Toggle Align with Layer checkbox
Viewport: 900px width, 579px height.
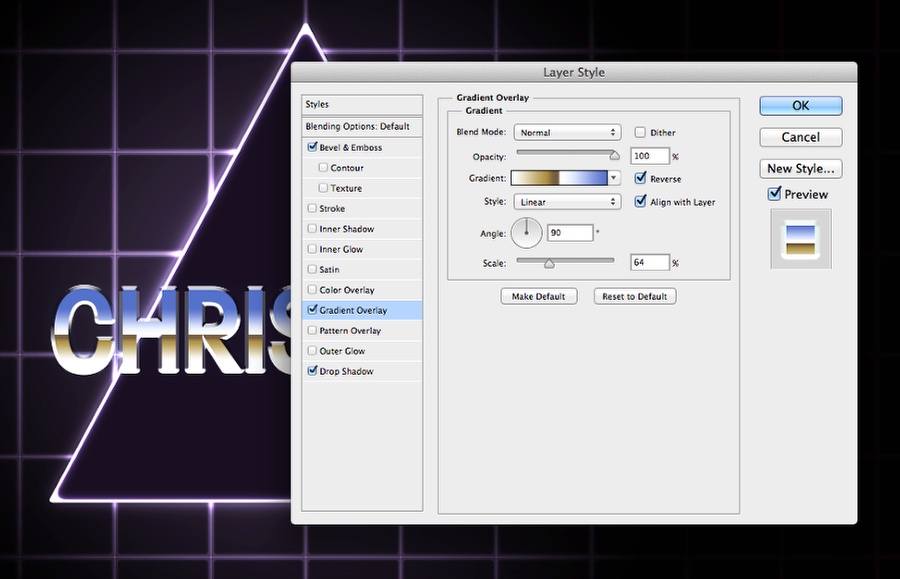point(641,201)
